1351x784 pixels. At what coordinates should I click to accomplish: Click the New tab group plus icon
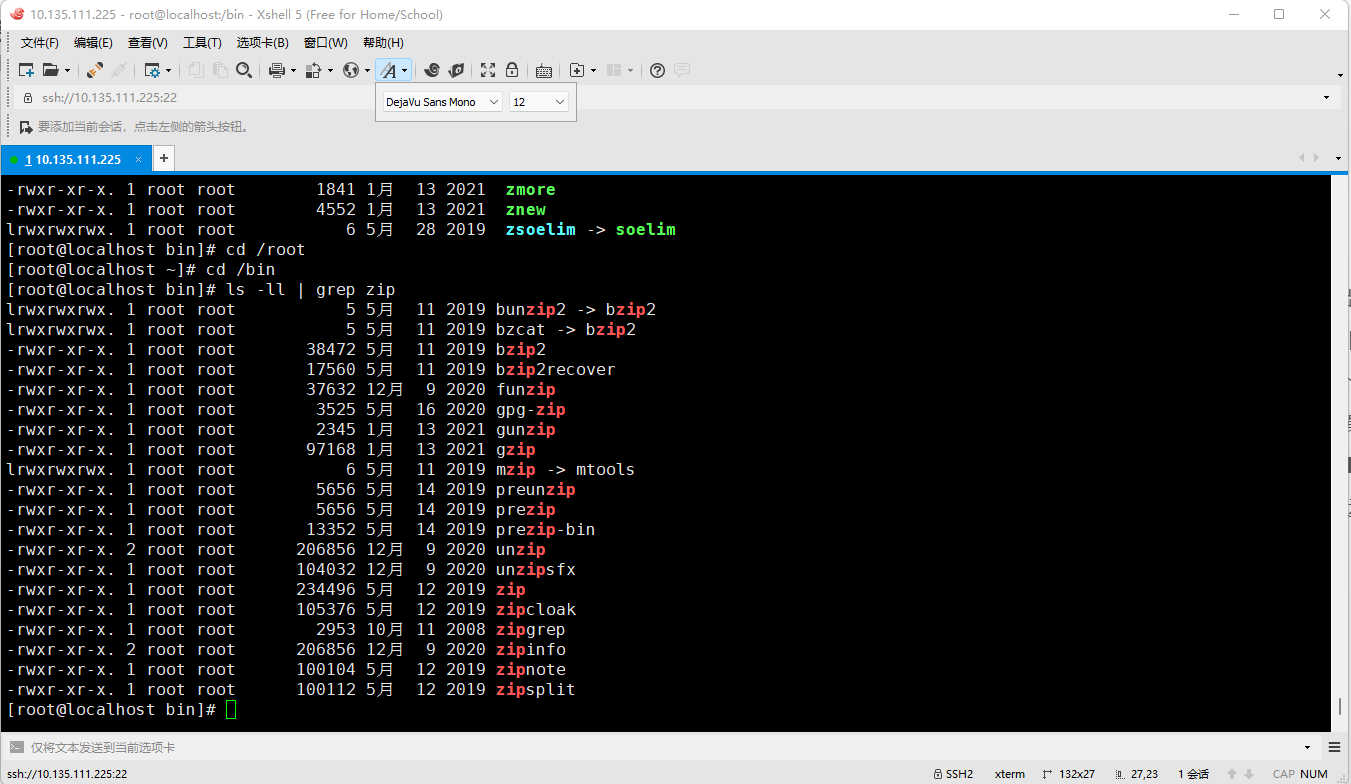[577, 70]
